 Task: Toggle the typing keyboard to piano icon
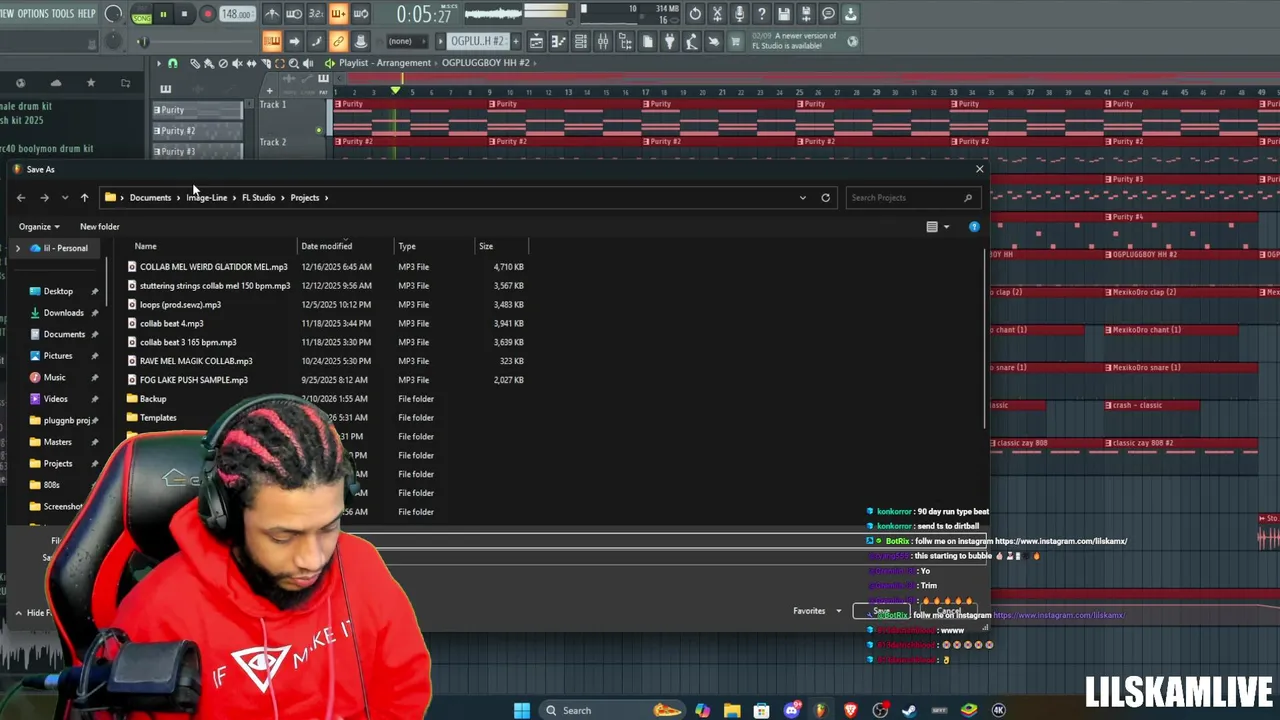tap(272, 41)
